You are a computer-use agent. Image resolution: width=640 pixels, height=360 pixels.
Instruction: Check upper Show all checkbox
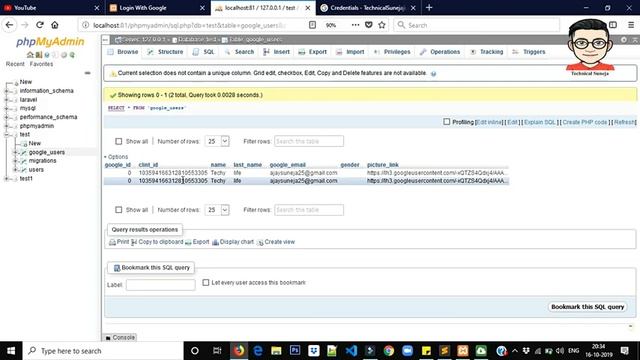point(118,141)
